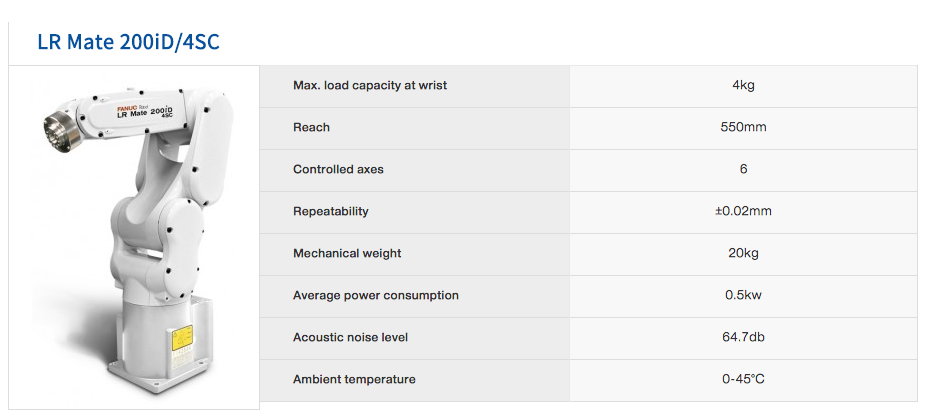Click the LR Mate 200iD/4SC heading
Screen dimensions: 940x417
pyautogui.click(x=128, y=42)
